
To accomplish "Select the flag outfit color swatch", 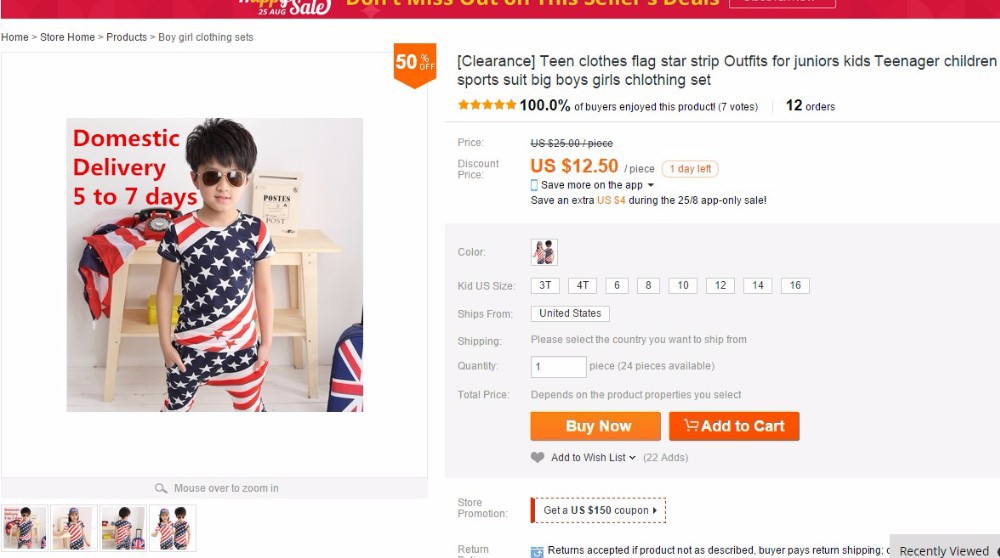I will pos(544,252).
